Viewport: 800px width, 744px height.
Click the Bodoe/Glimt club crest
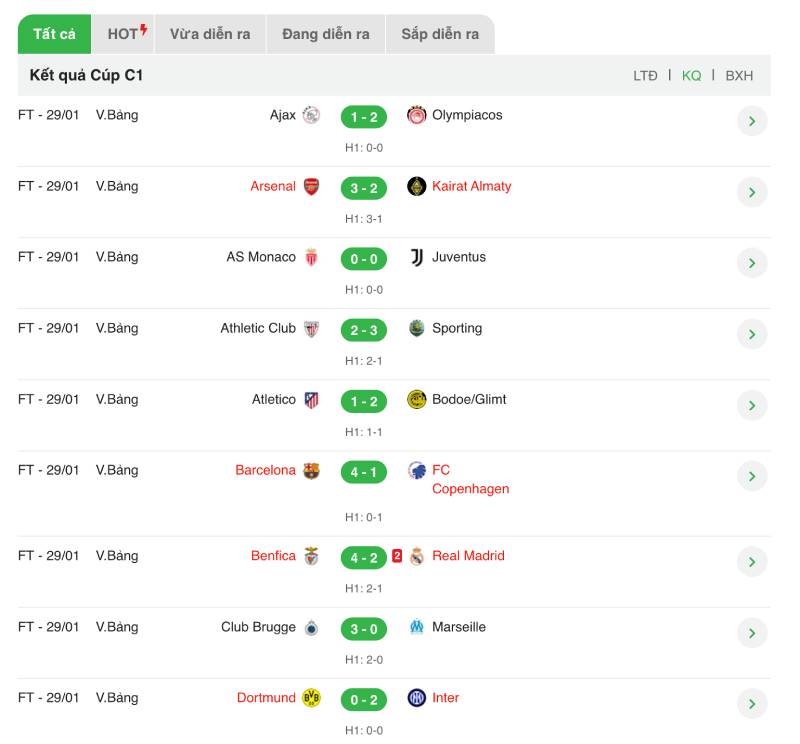(416, 400)
